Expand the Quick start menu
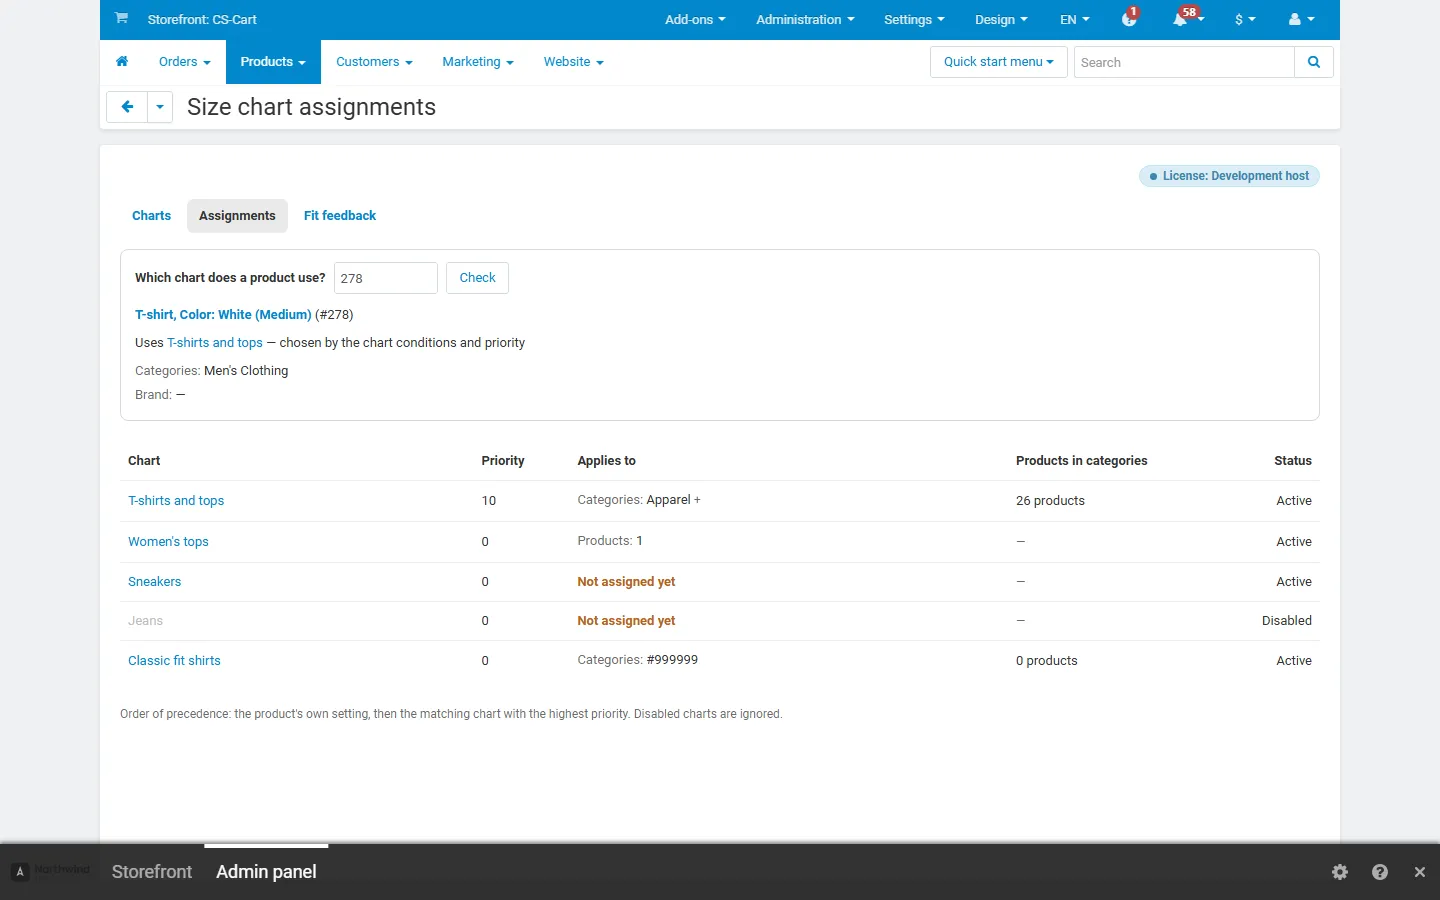This screenshot has width=1440, height=900. point(998,62)
